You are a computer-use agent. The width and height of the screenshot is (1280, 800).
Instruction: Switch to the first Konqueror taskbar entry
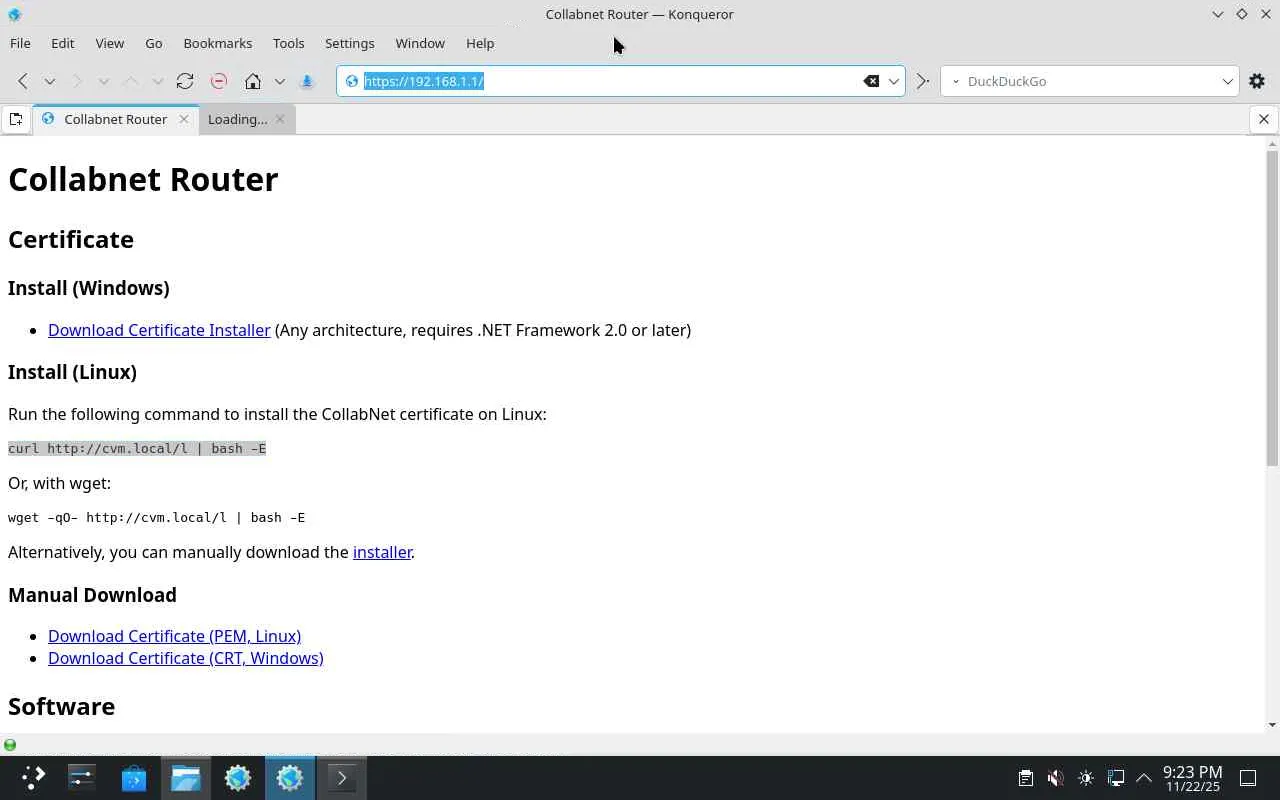(238, 778)
